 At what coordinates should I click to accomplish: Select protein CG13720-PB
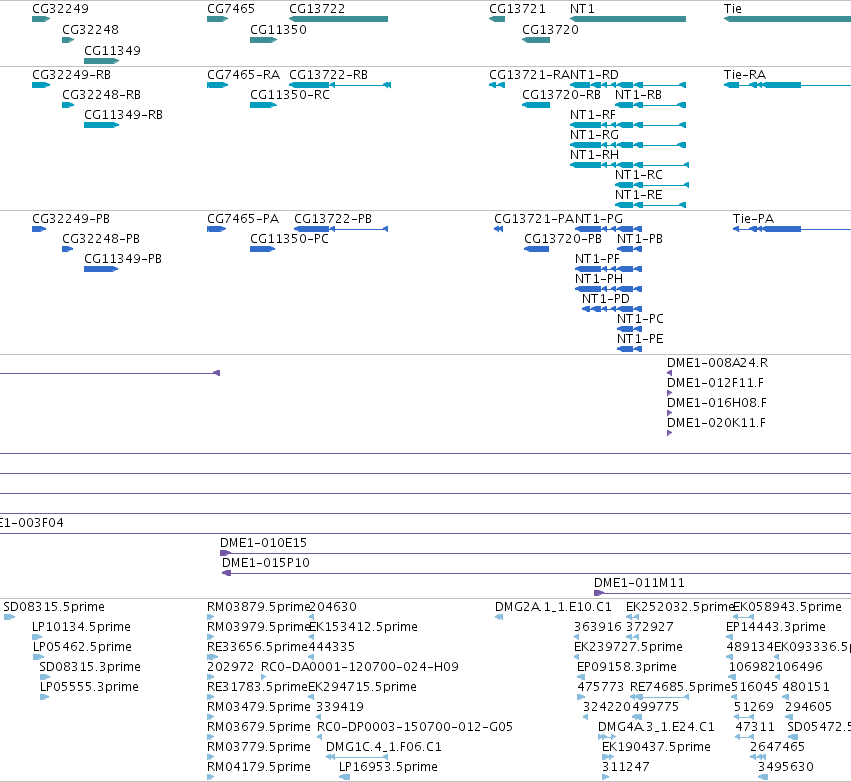click(x=563, y=239)
